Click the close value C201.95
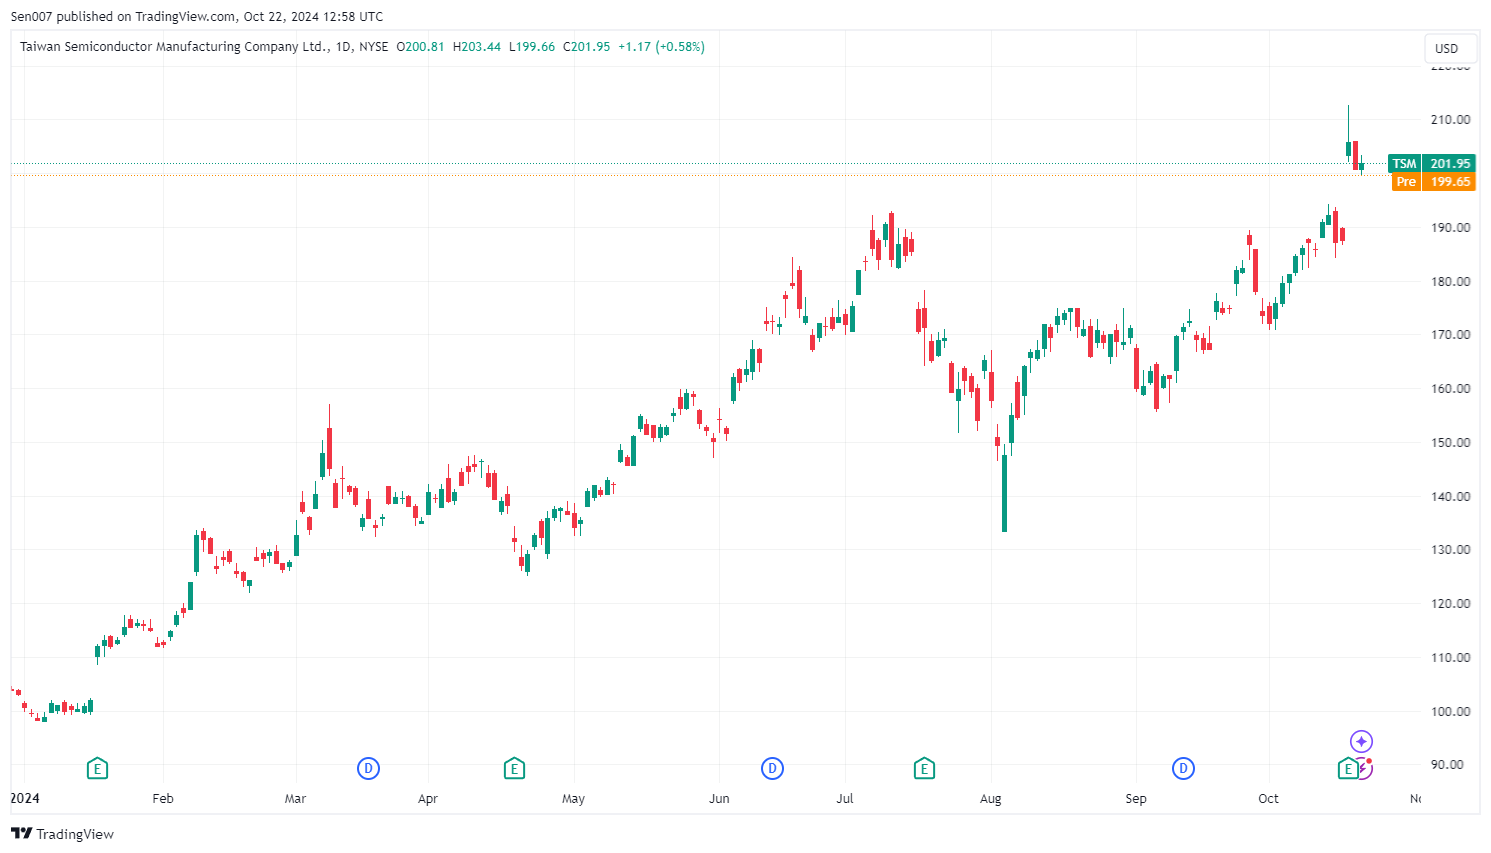1491x853 pixels. pos(587,47)
